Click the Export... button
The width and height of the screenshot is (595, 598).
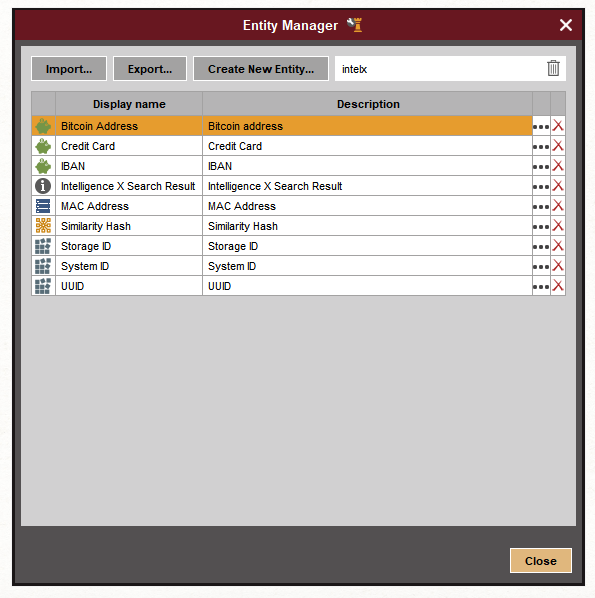tap(150, 69)
